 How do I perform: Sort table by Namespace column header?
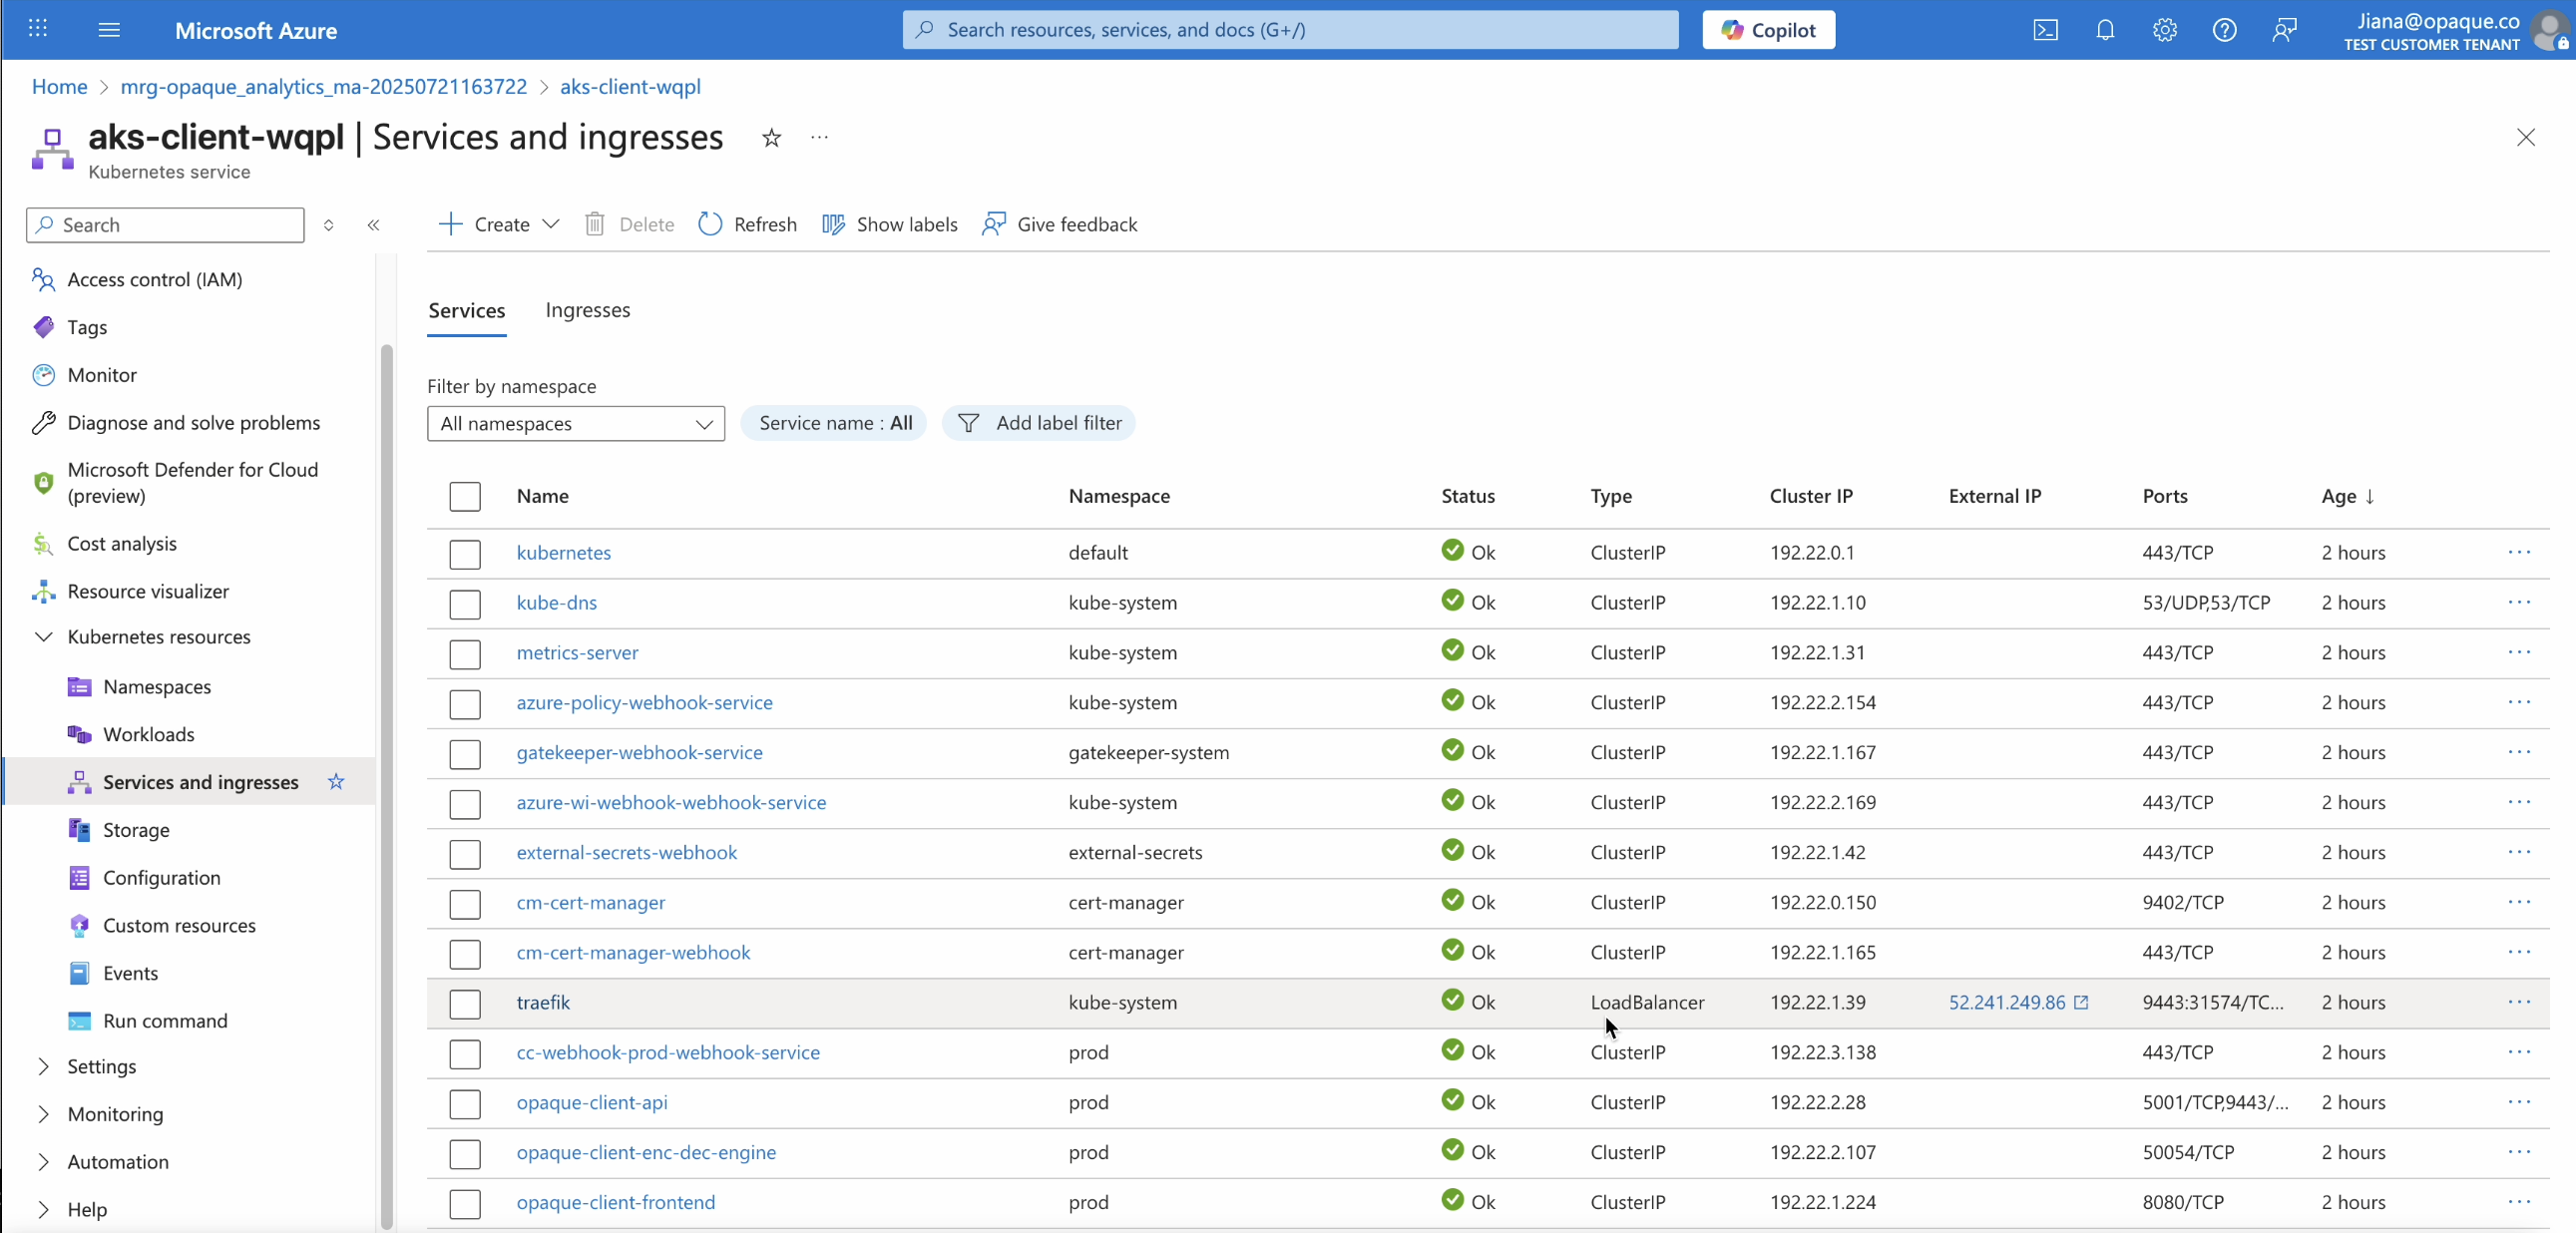pyautogui.click(x=1119, y=496)
